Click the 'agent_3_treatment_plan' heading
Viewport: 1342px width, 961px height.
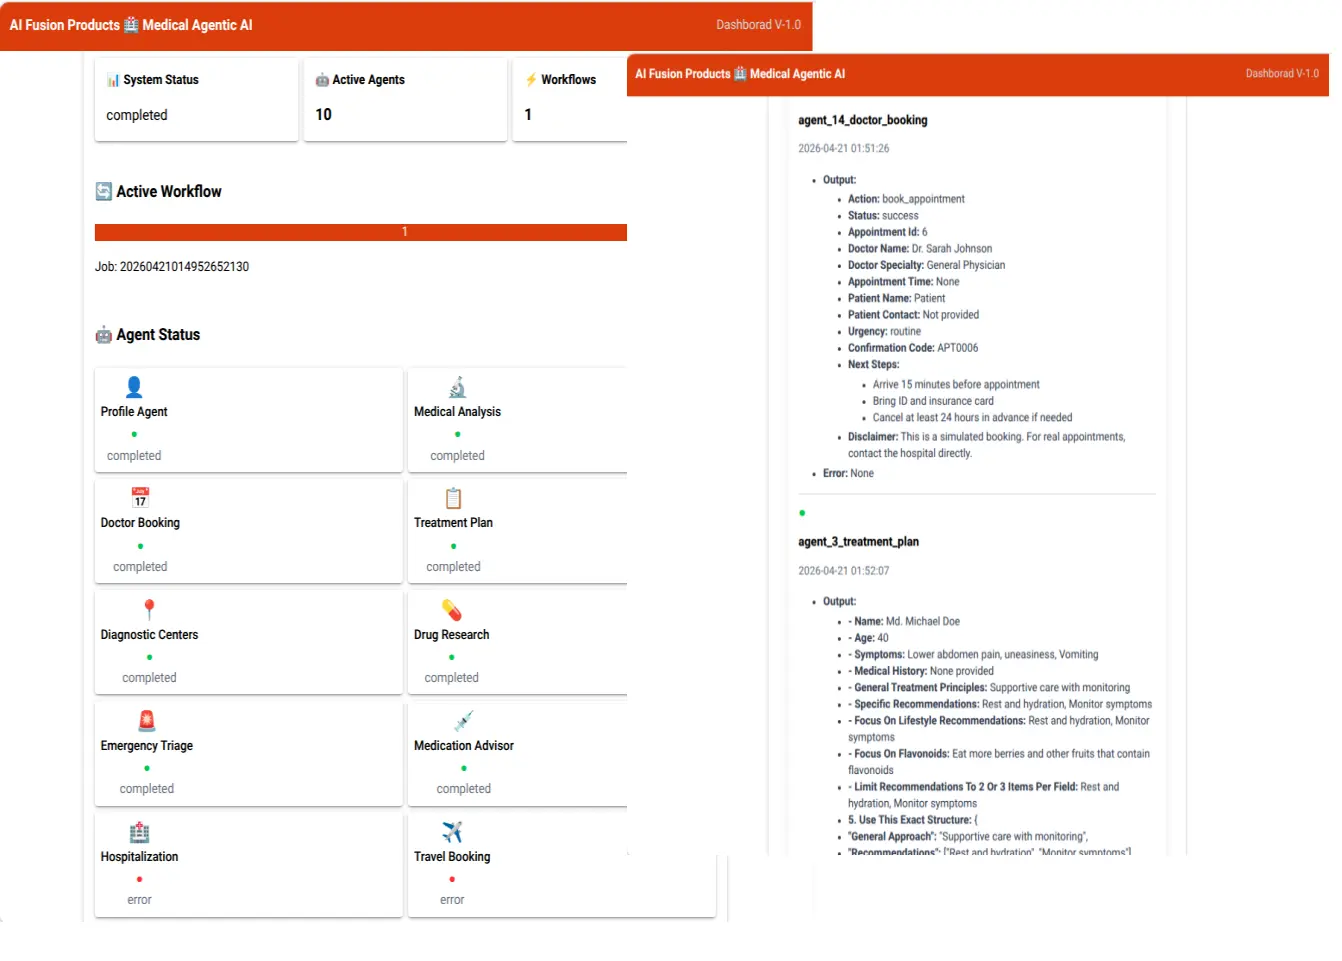(x=858, y=542)
